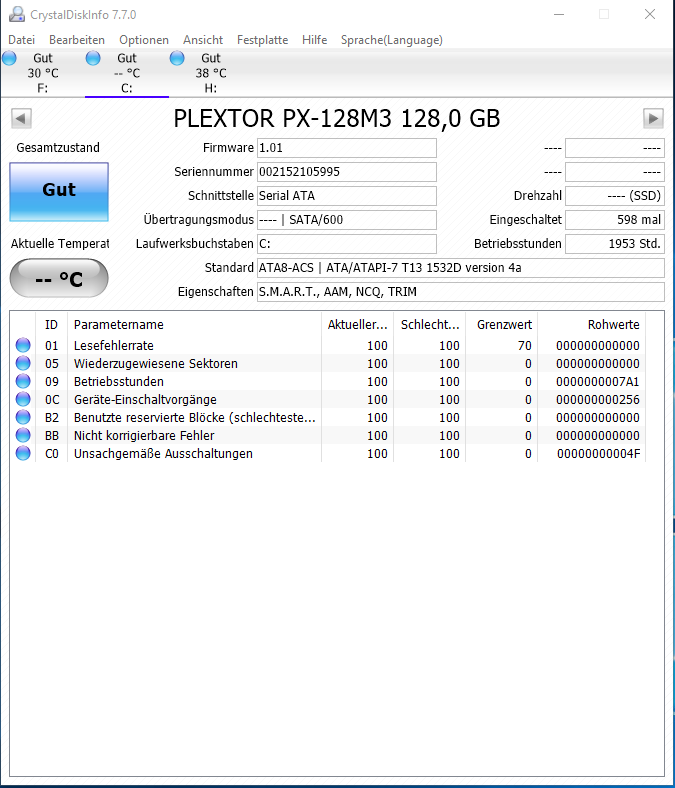Click the Seriennummer field
Viewport: 675px width, 788px height.
coord(347,172)
